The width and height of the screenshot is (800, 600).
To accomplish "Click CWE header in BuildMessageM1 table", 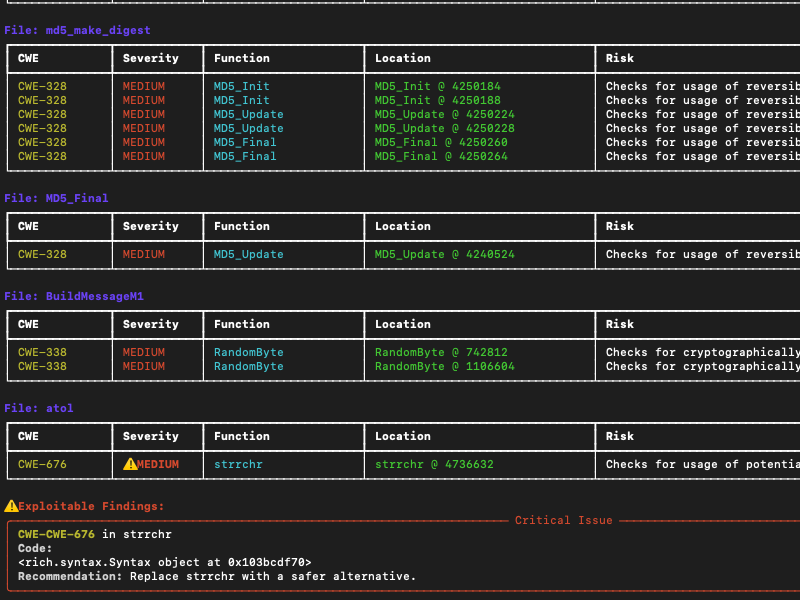I will (x=28, y=324).
